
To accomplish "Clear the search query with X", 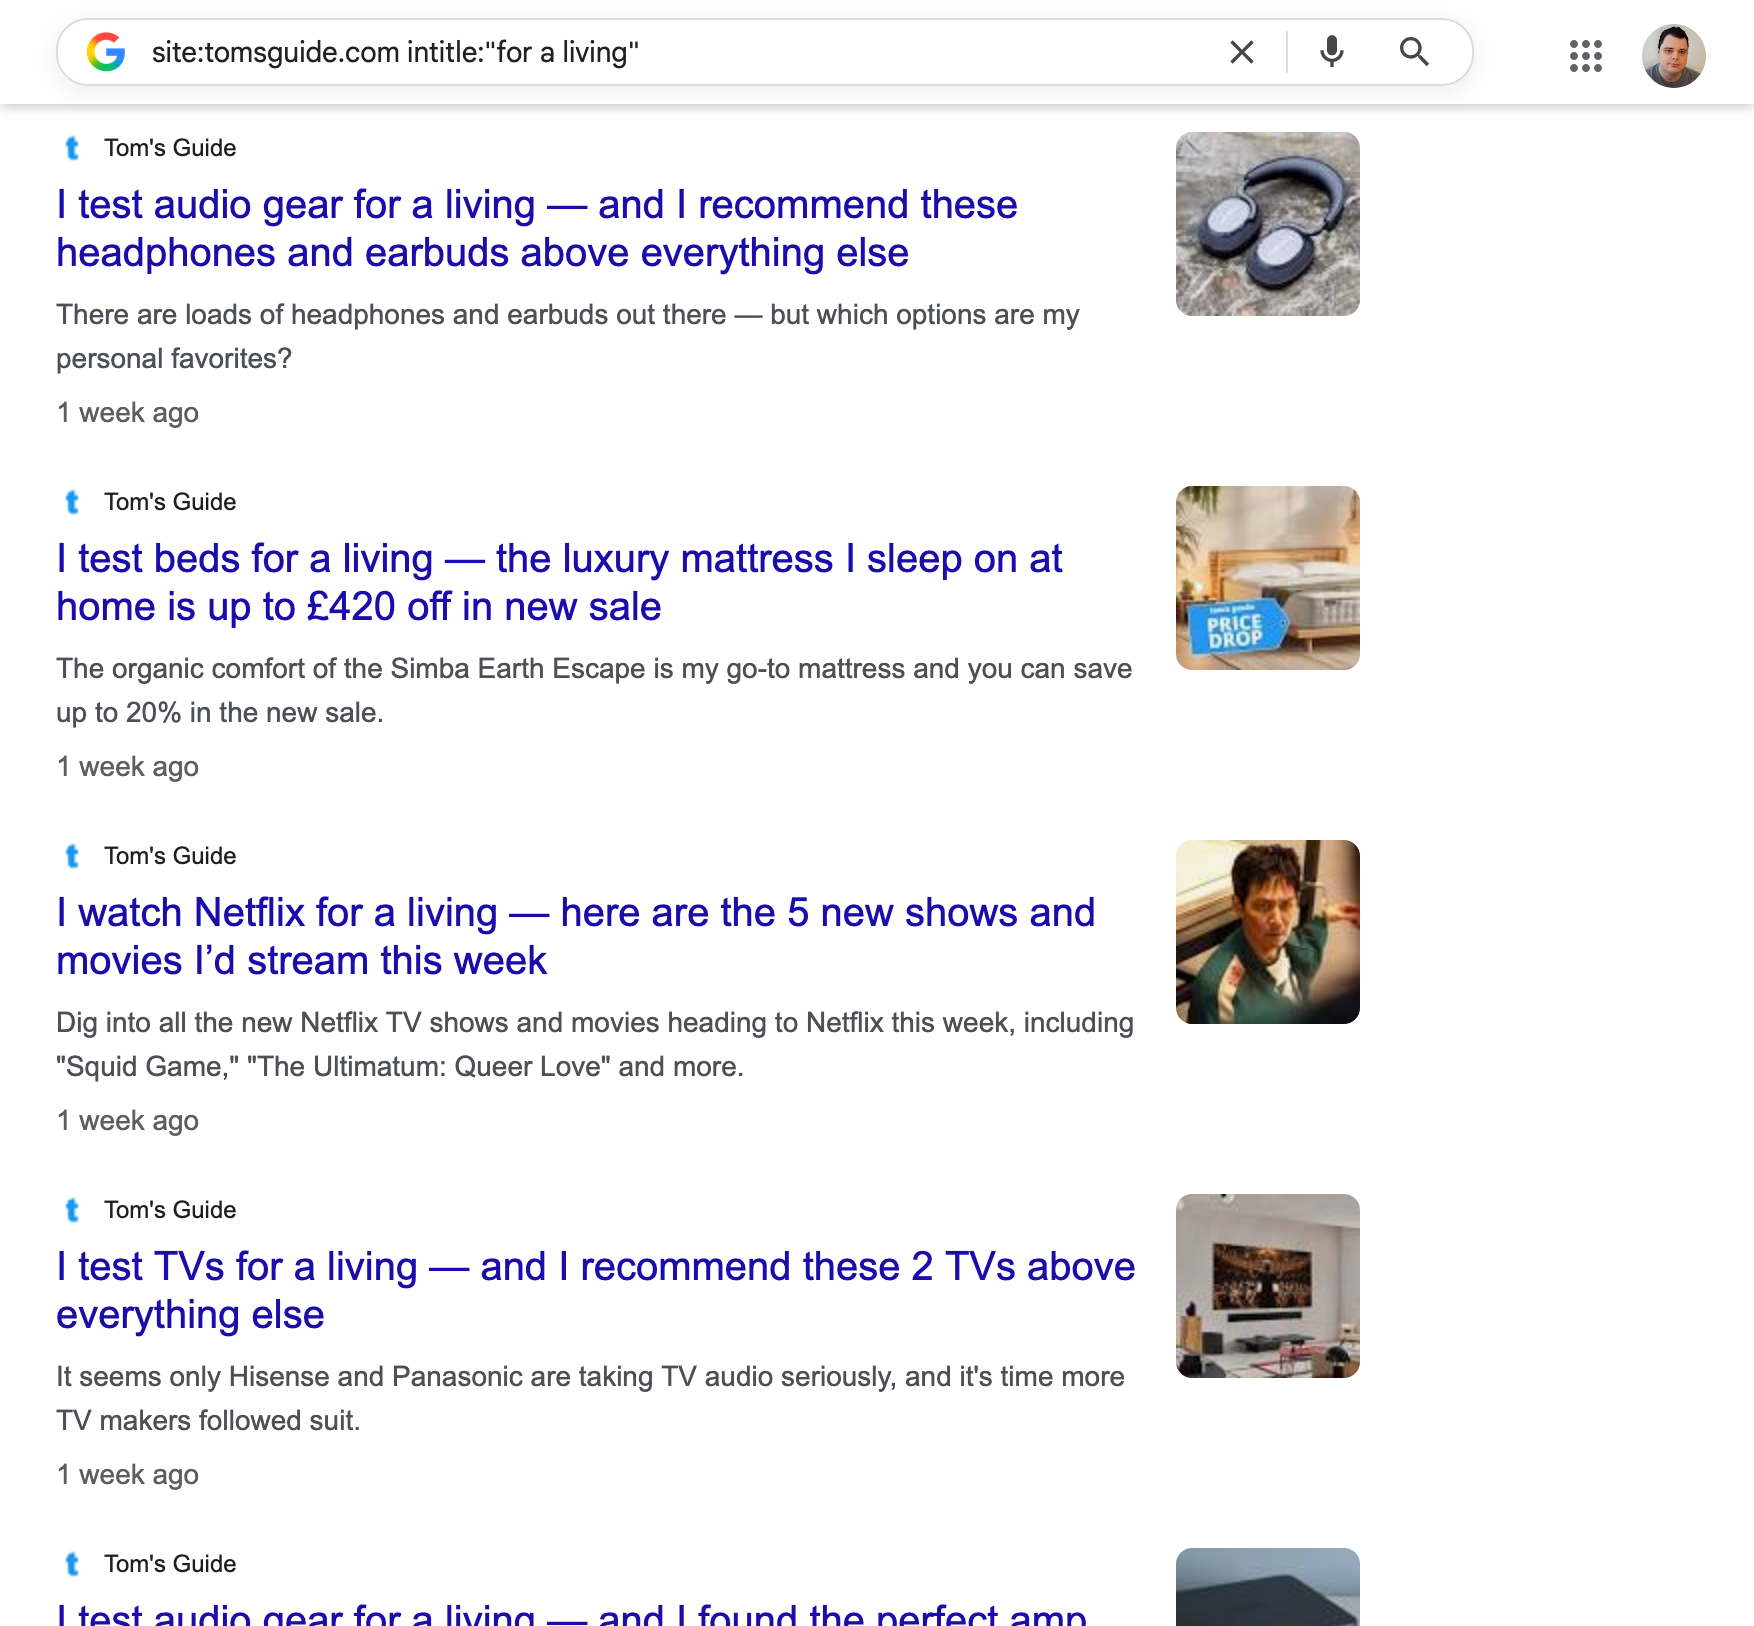I will pos(1241,52).
